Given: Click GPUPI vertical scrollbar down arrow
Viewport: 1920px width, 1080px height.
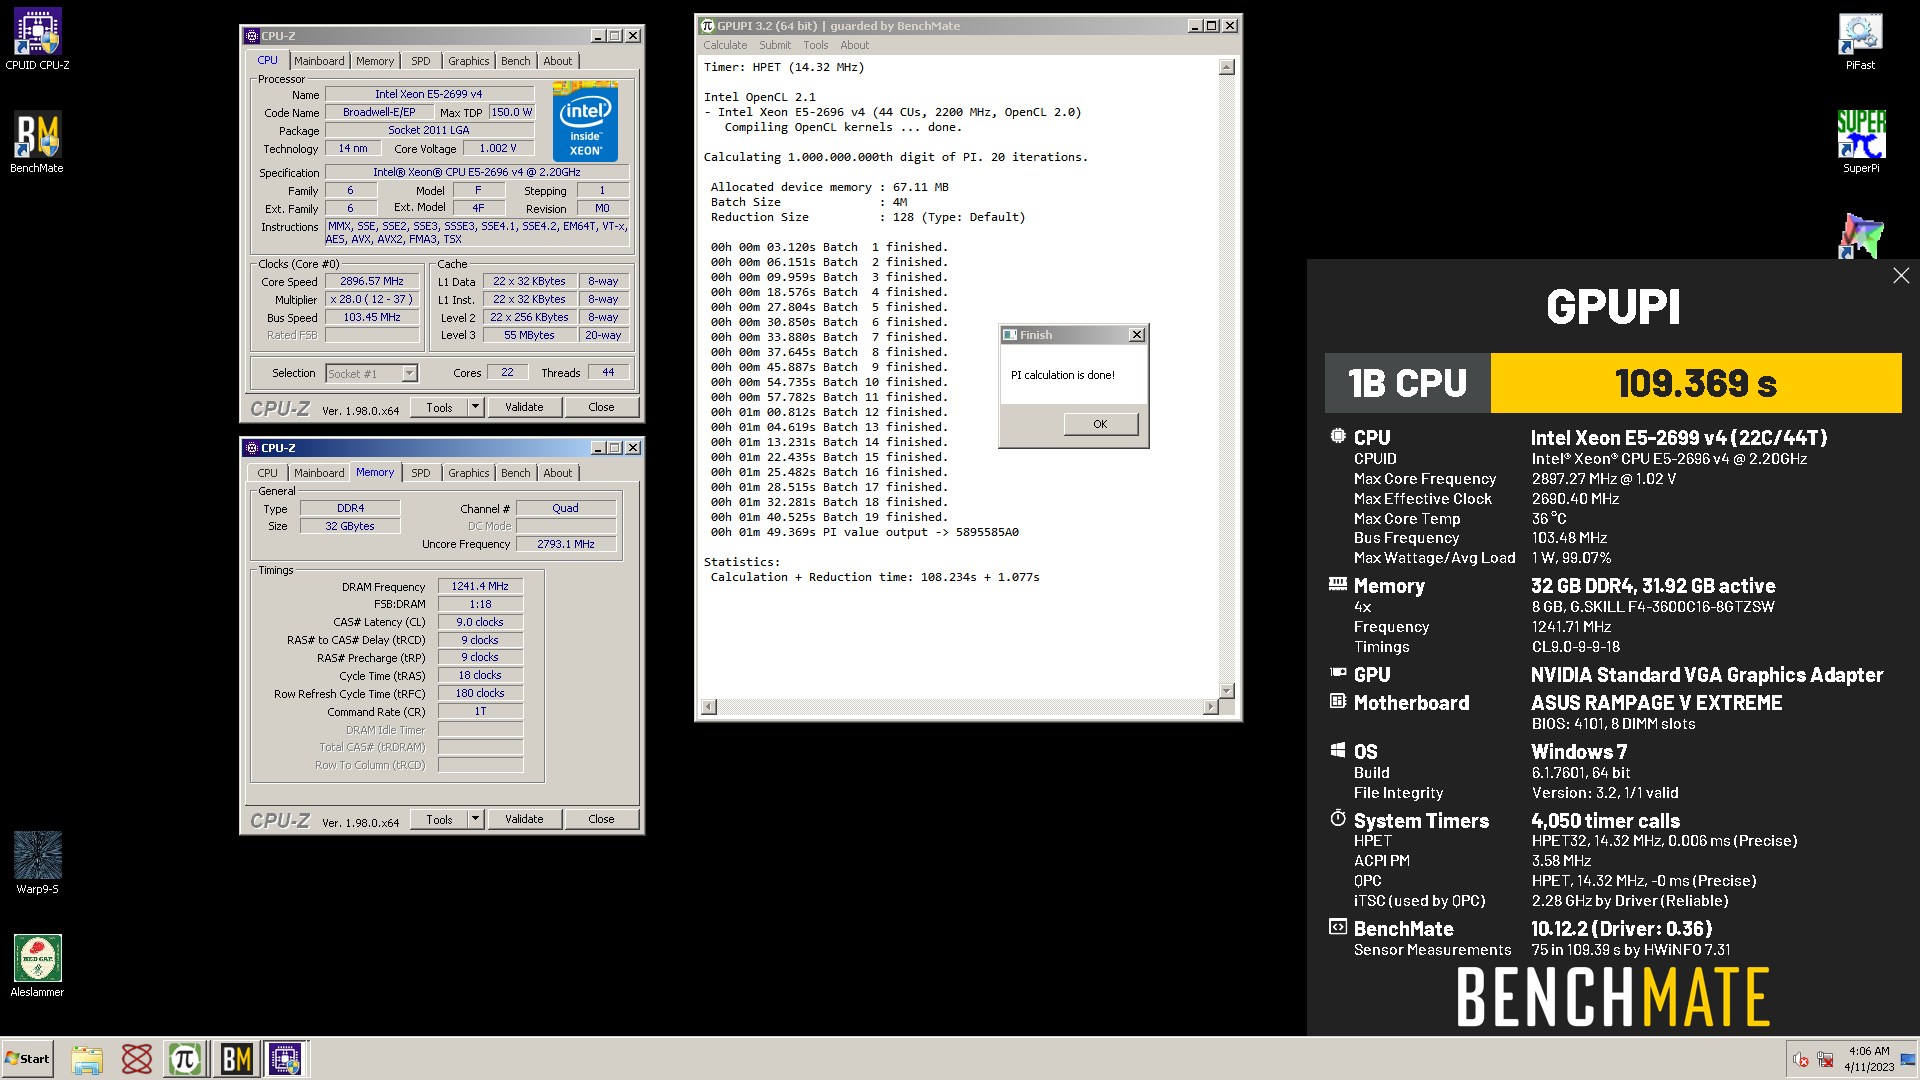Looking at the screenshot, I should point(1227,691).
